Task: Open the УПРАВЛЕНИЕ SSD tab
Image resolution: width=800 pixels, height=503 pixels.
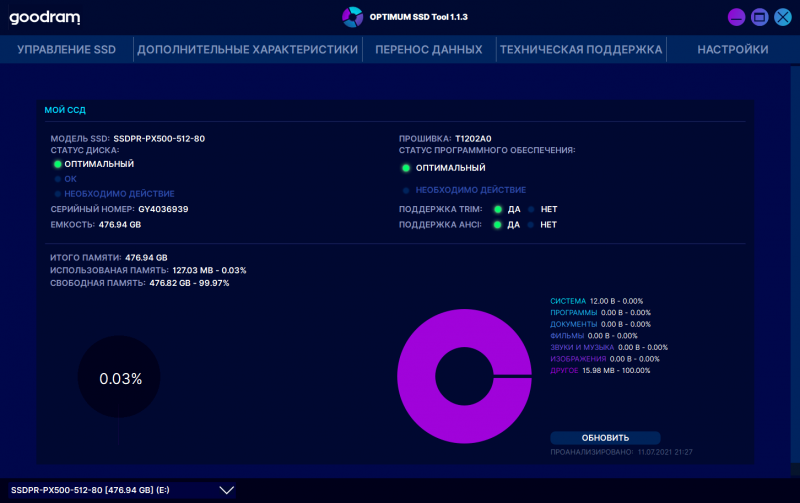Action: [x=66, y=49]
